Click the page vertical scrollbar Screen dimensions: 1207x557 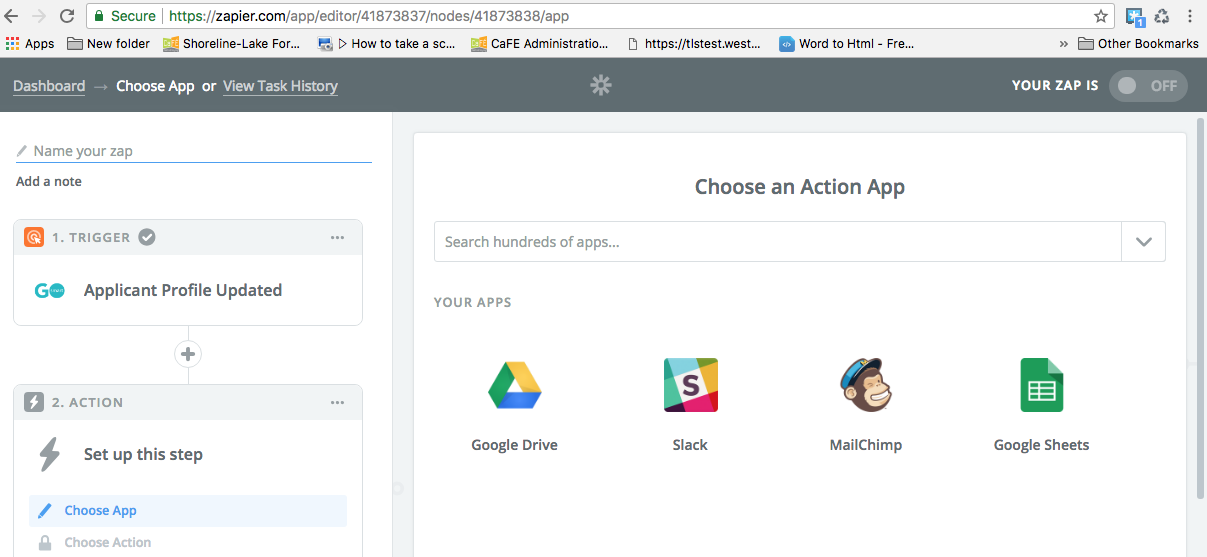click(x=1201, y=308)
